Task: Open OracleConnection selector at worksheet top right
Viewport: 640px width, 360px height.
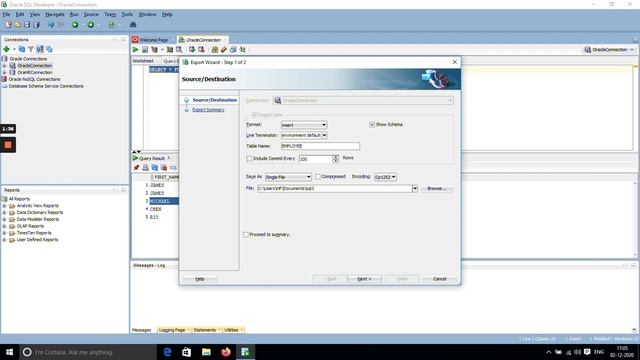Action: pyautogui.click(x=609, y=50)
